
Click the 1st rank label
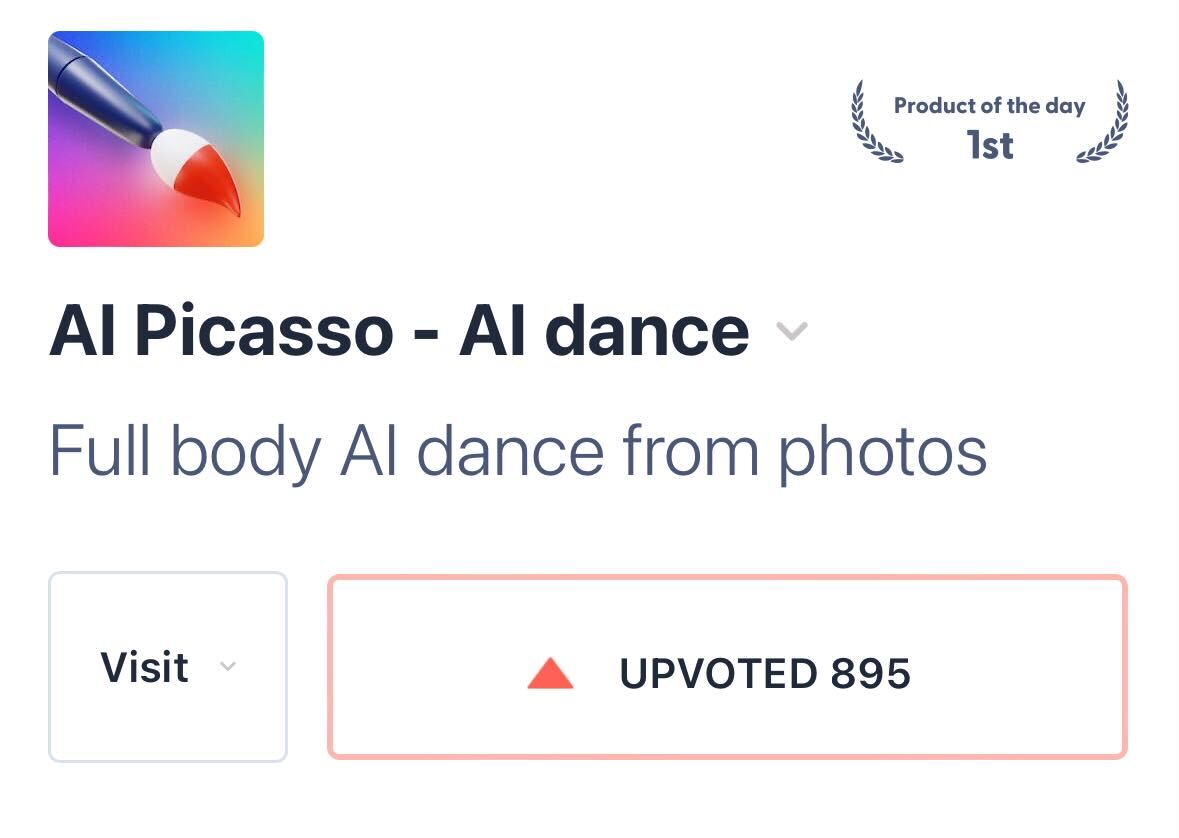pyautogui.click(x=990, y=145)
